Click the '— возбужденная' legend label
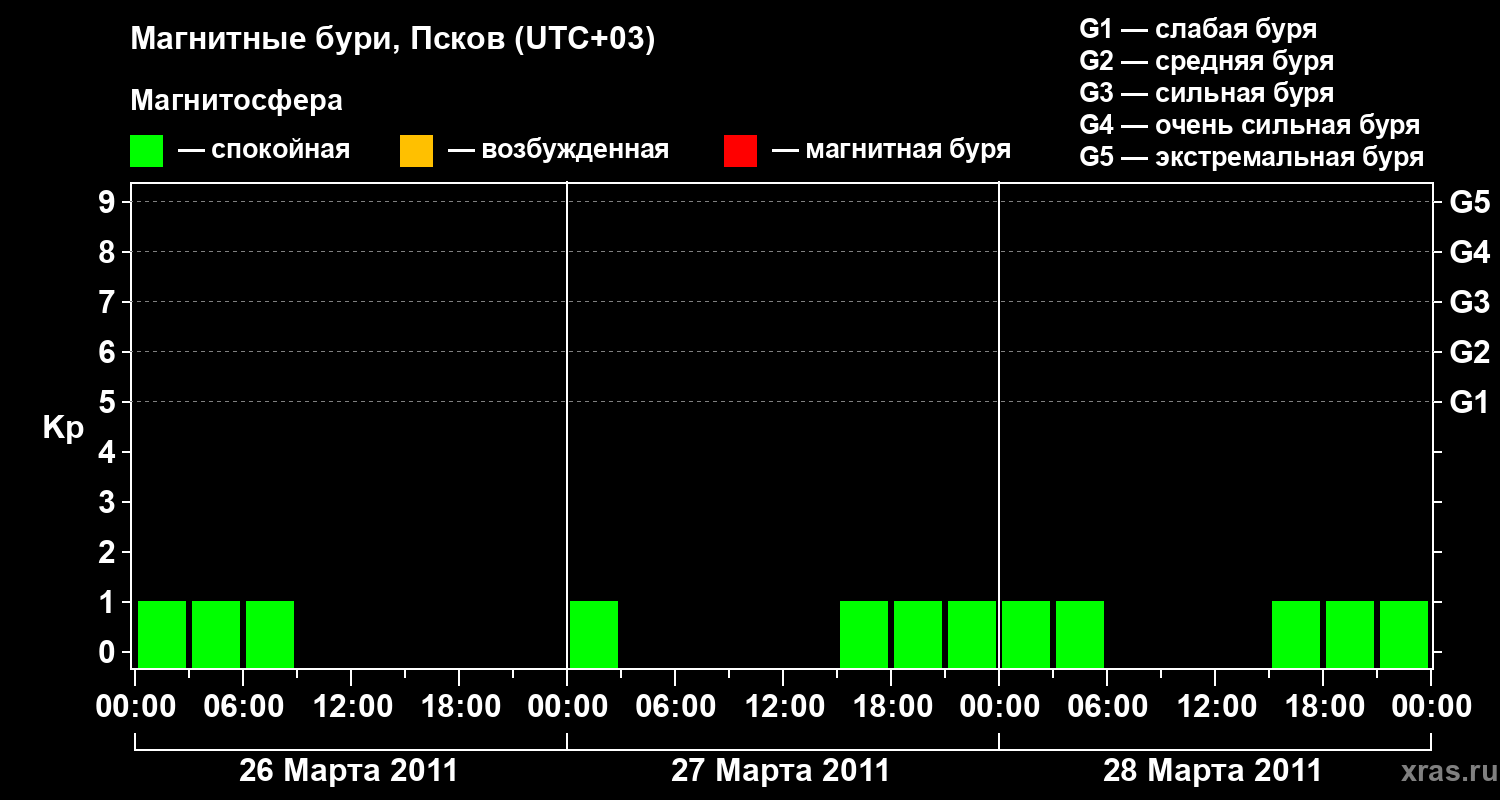Image resolution: width=1500 pixels, height=800 pixels. click(558, 151)
